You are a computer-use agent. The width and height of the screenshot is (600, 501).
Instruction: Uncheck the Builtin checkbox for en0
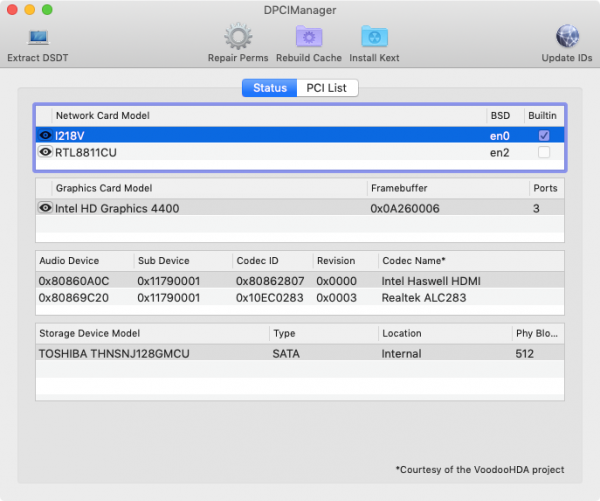pyautogui.click(x=544, y=135)
